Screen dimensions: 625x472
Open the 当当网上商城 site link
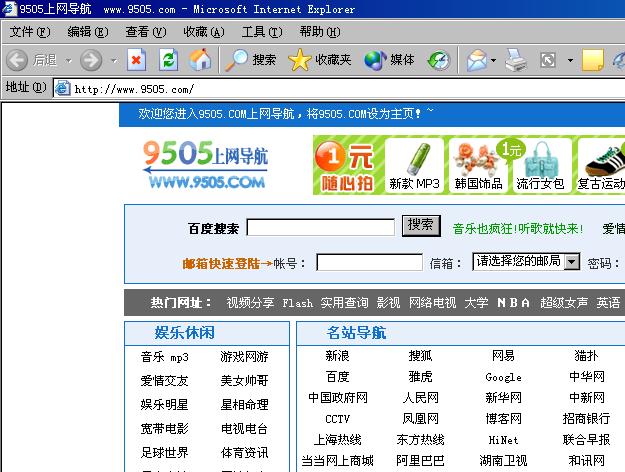click(338, 460)
